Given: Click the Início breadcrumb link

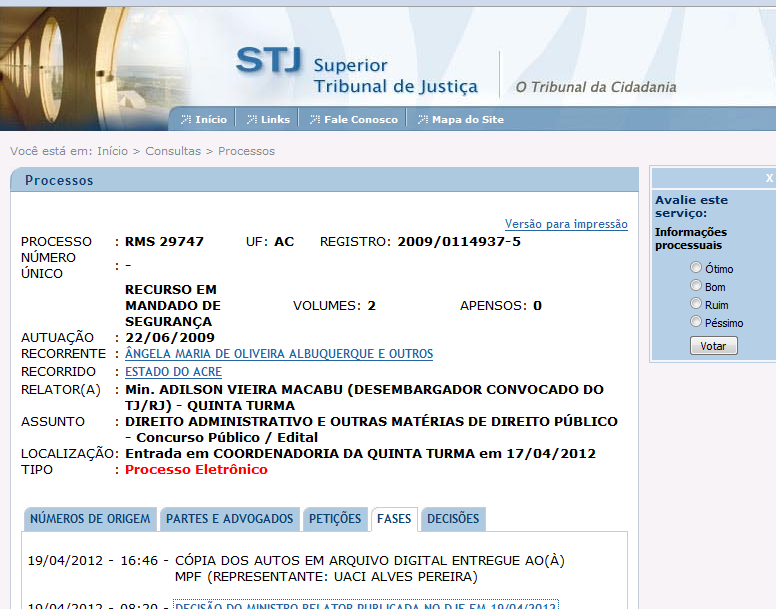Looking at the screenshot, I should click(x=112, y=151).
